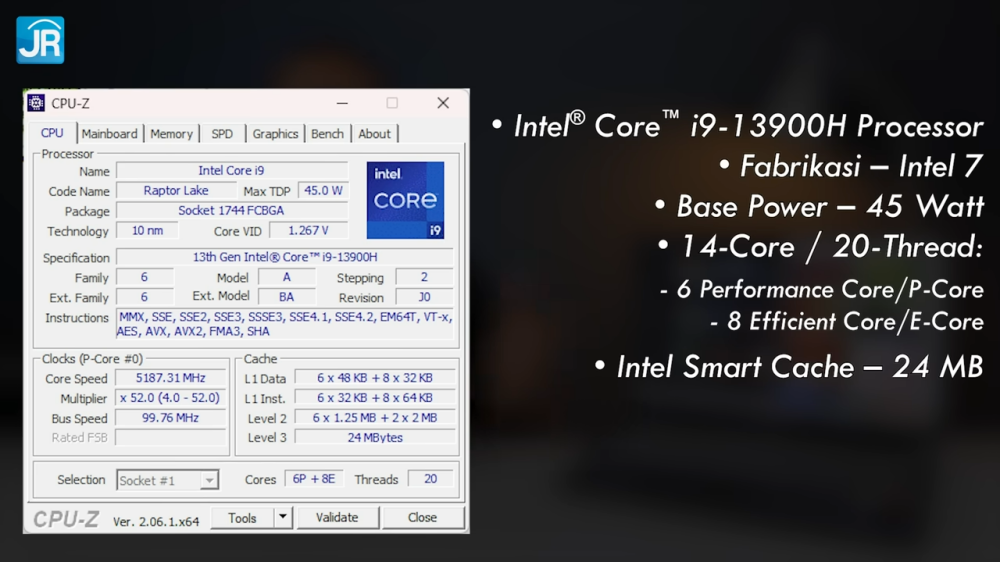Click the Instructions list text

(x=284, y=324)
